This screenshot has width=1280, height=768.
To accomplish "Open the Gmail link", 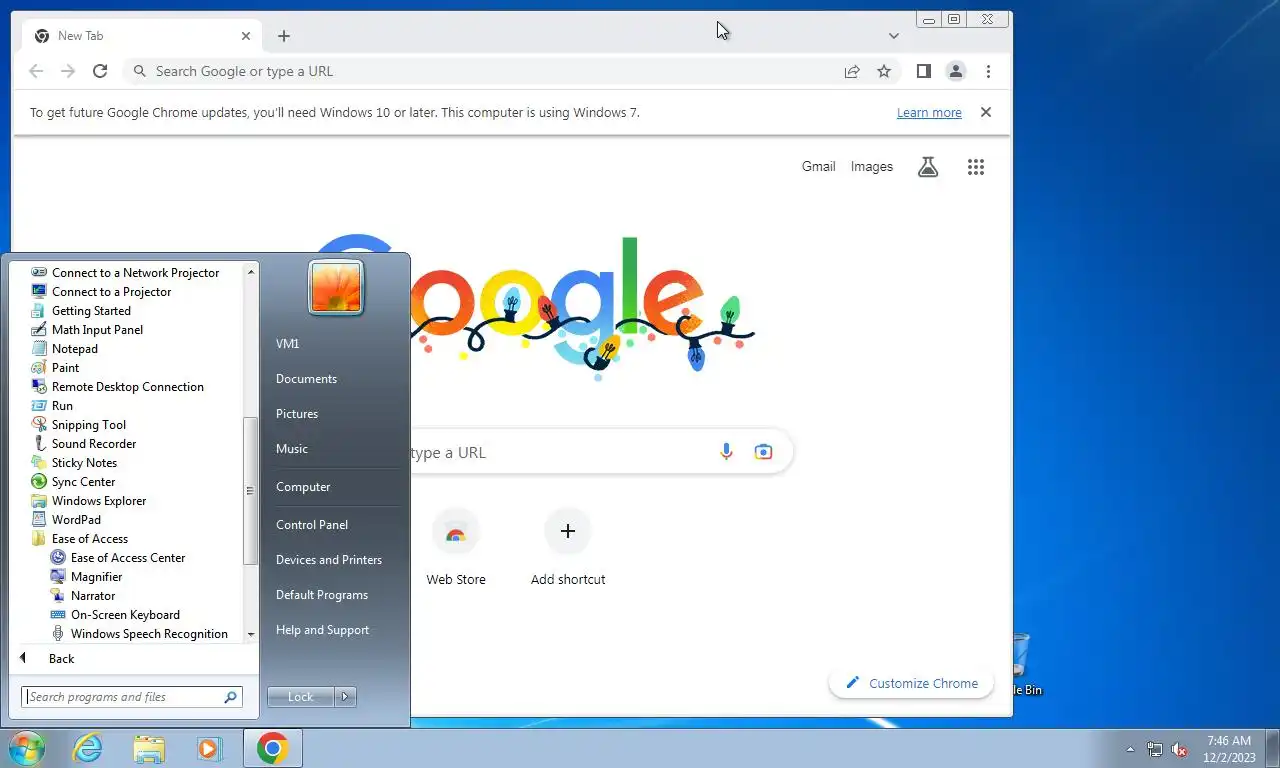I will coord(818,167).
